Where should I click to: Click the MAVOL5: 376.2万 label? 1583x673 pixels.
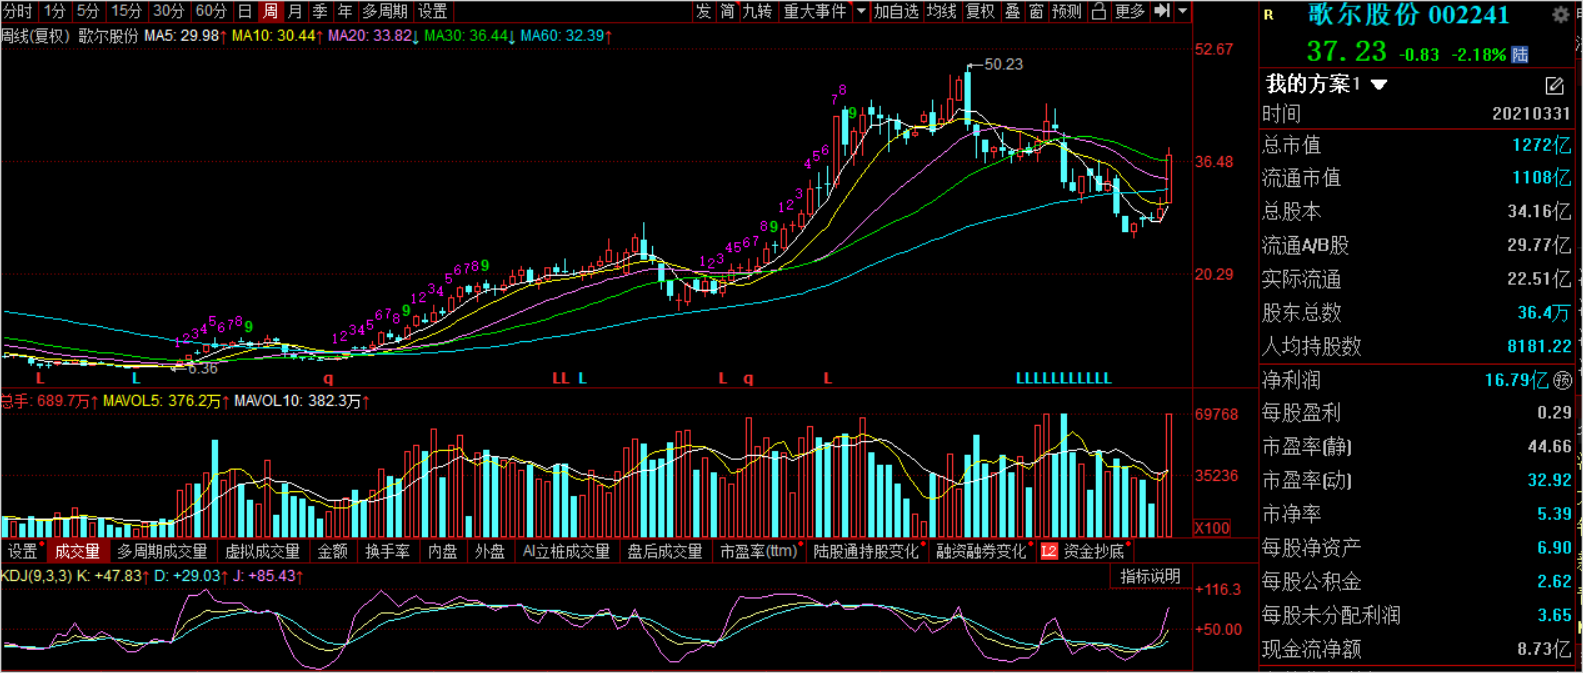point(165,401)
